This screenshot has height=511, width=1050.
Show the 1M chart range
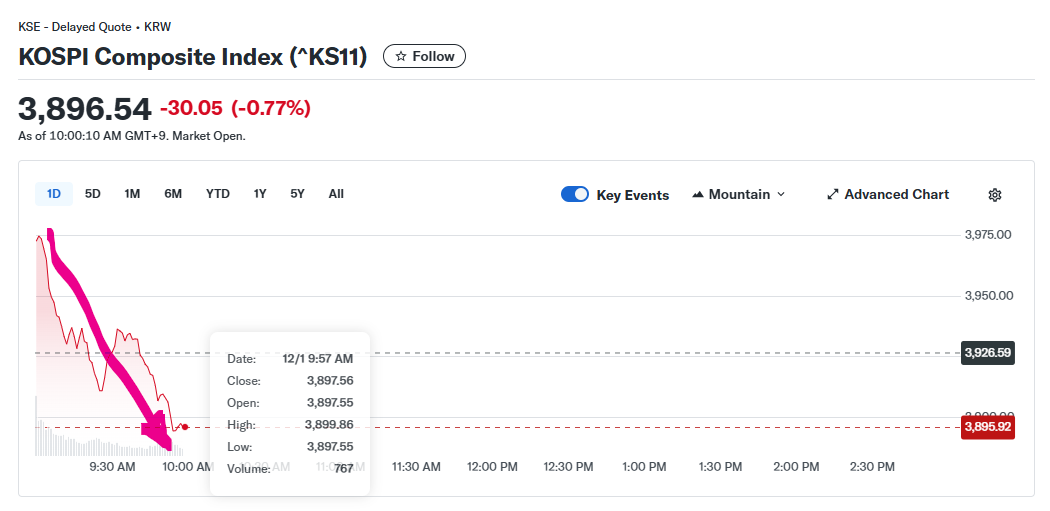point(132,194)
